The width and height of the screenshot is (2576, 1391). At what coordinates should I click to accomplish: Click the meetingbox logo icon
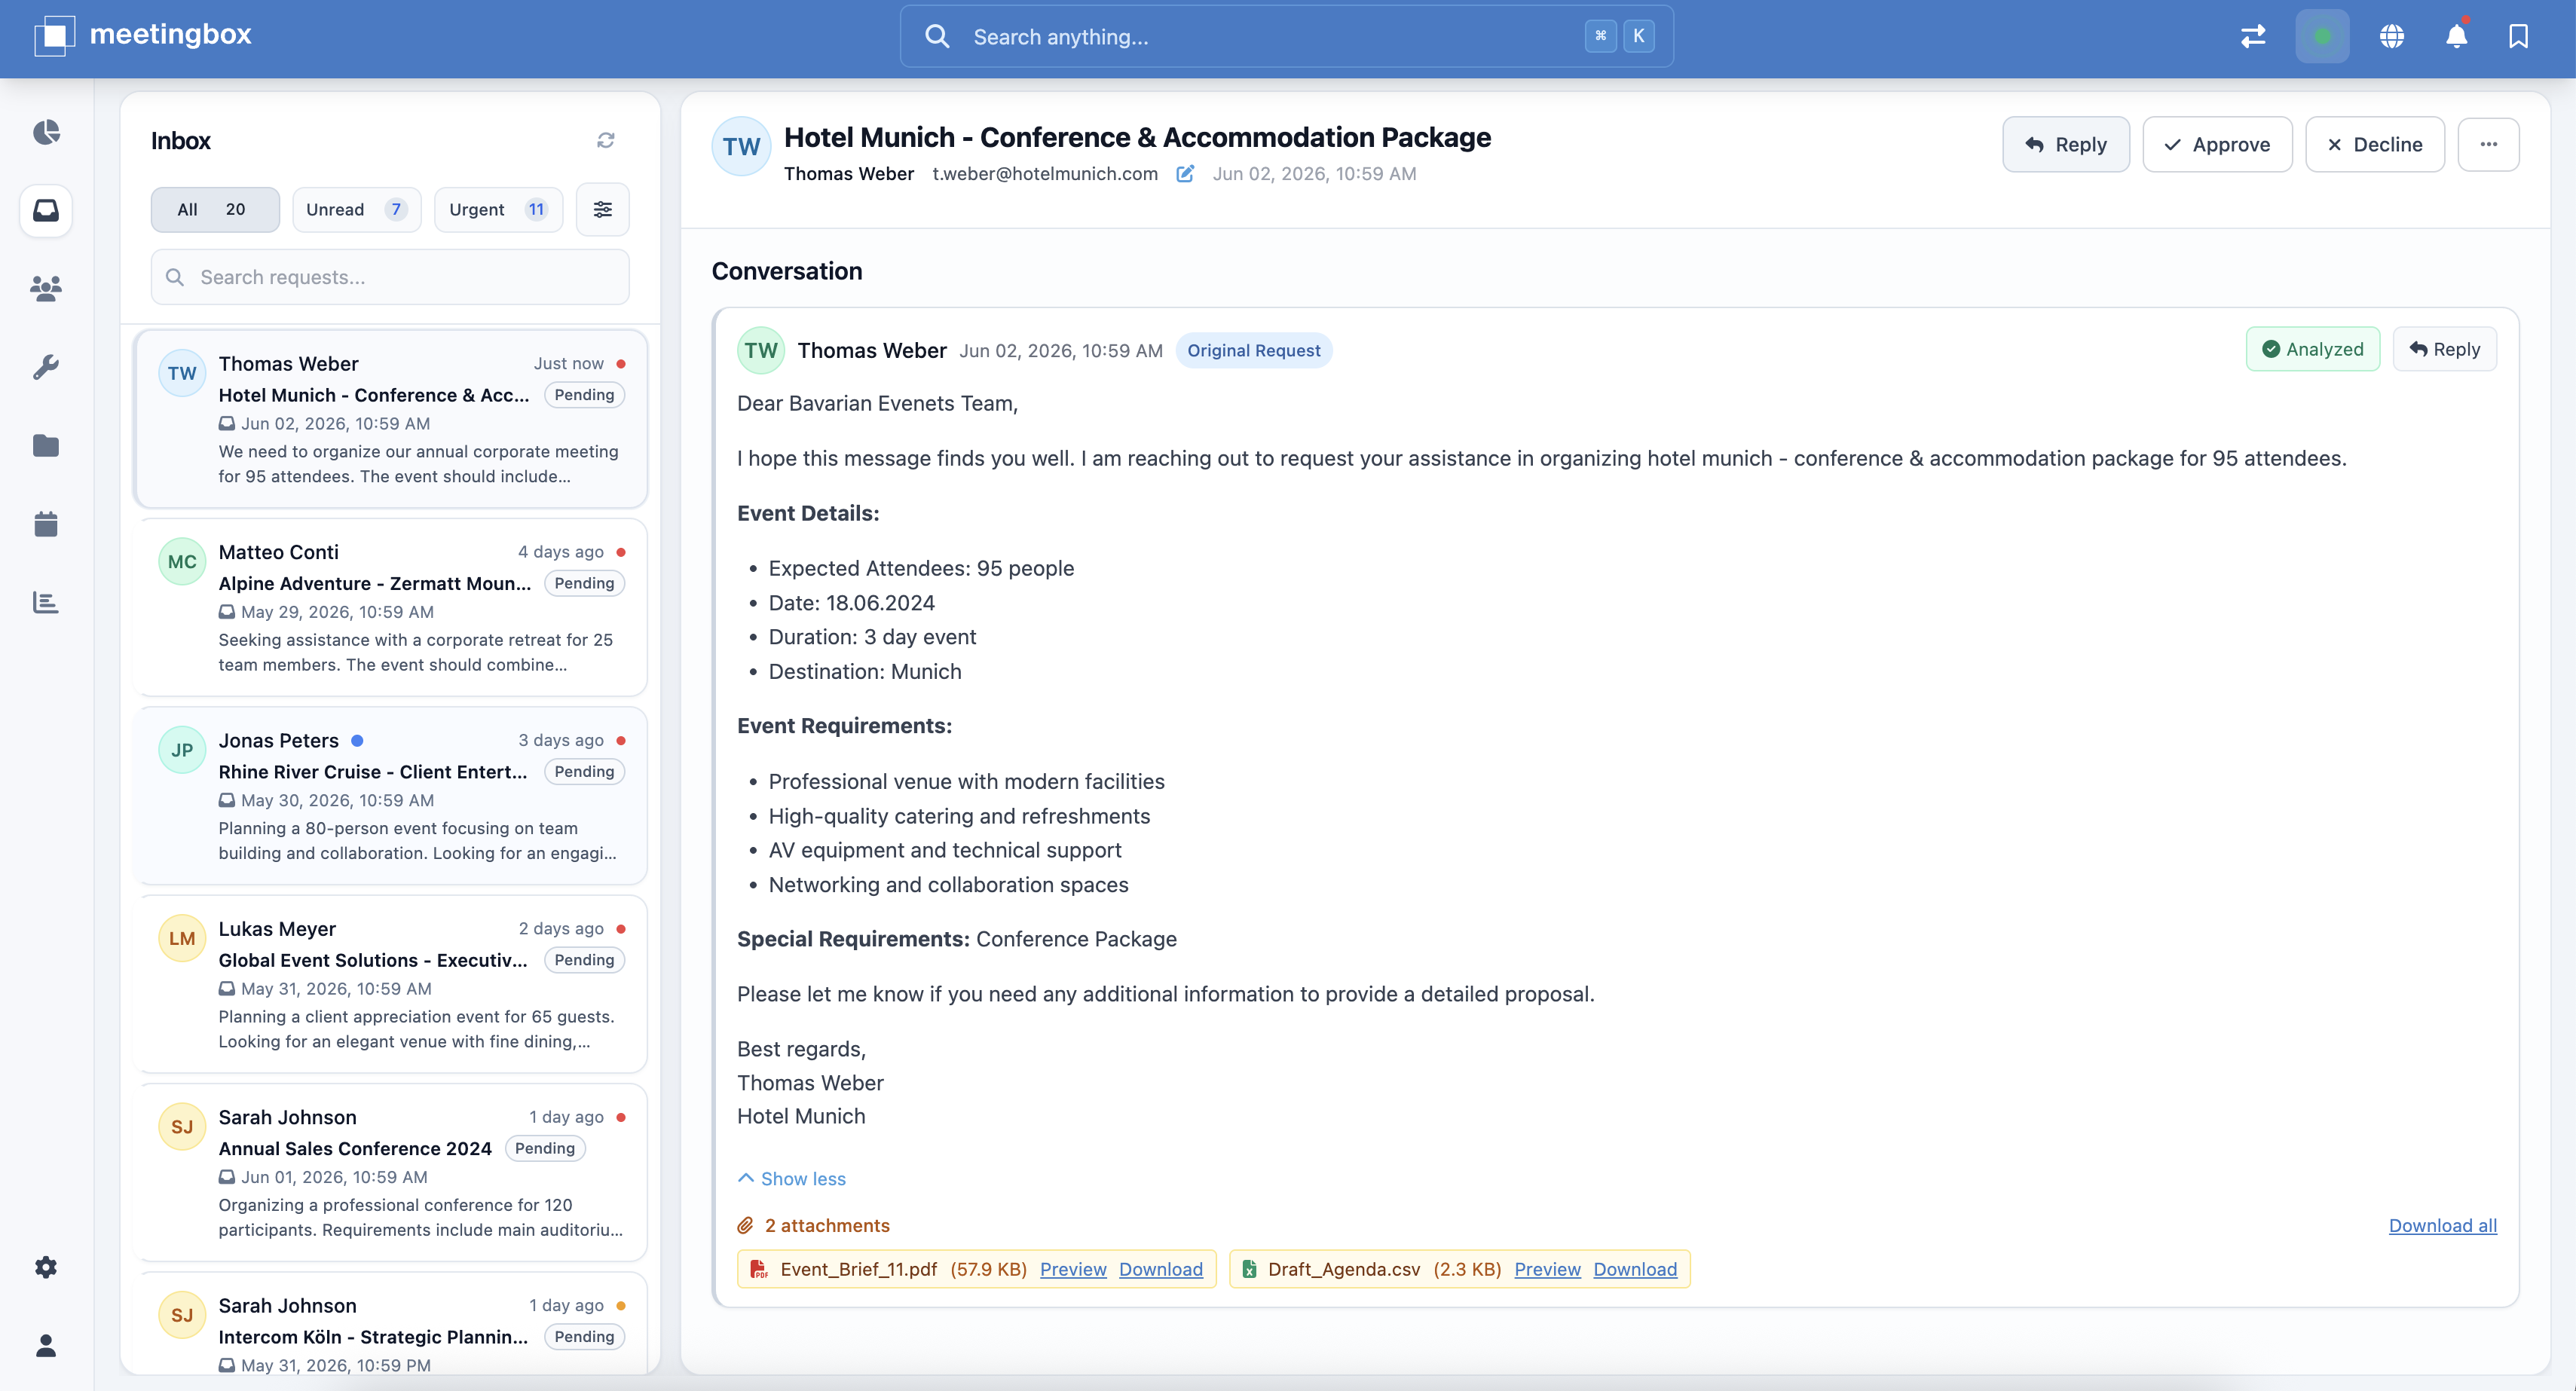tap(54, 36)
